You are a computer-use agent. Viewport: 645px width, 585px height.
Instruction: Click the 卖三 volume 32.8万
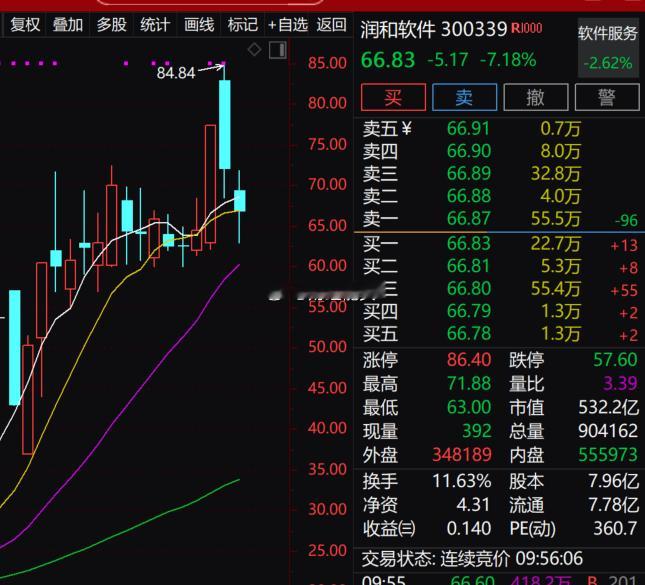(x=555, y=173)
